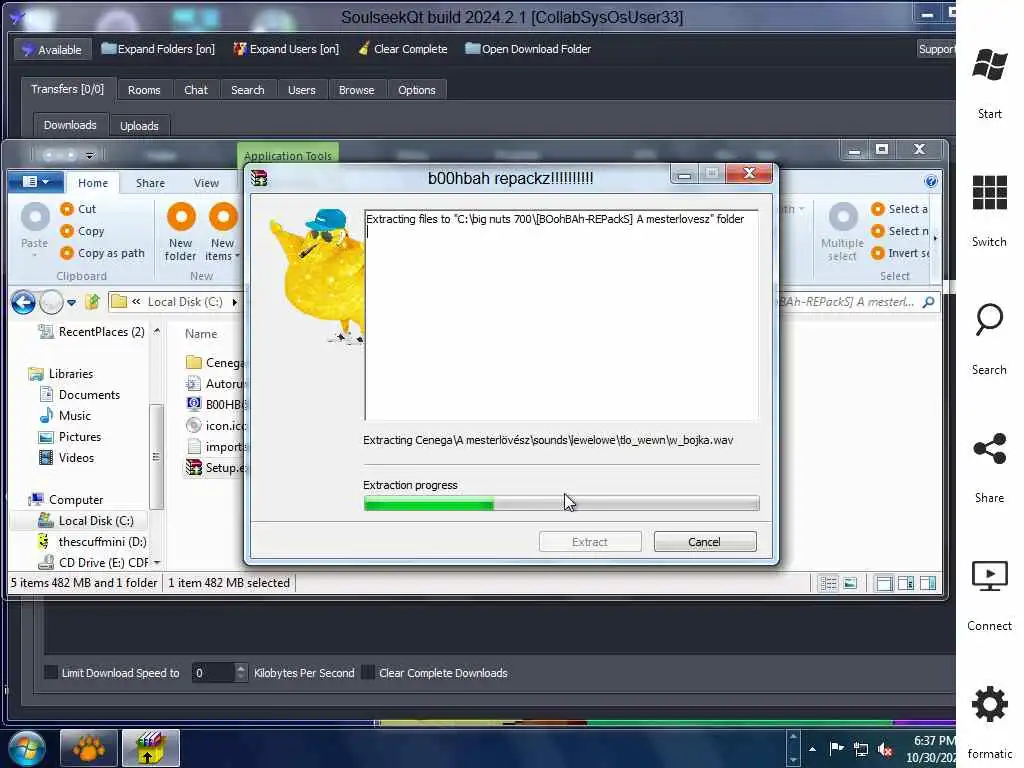Adjust the download speed spinner
This screenshot has width=1024, height=768.
point(241,672)
